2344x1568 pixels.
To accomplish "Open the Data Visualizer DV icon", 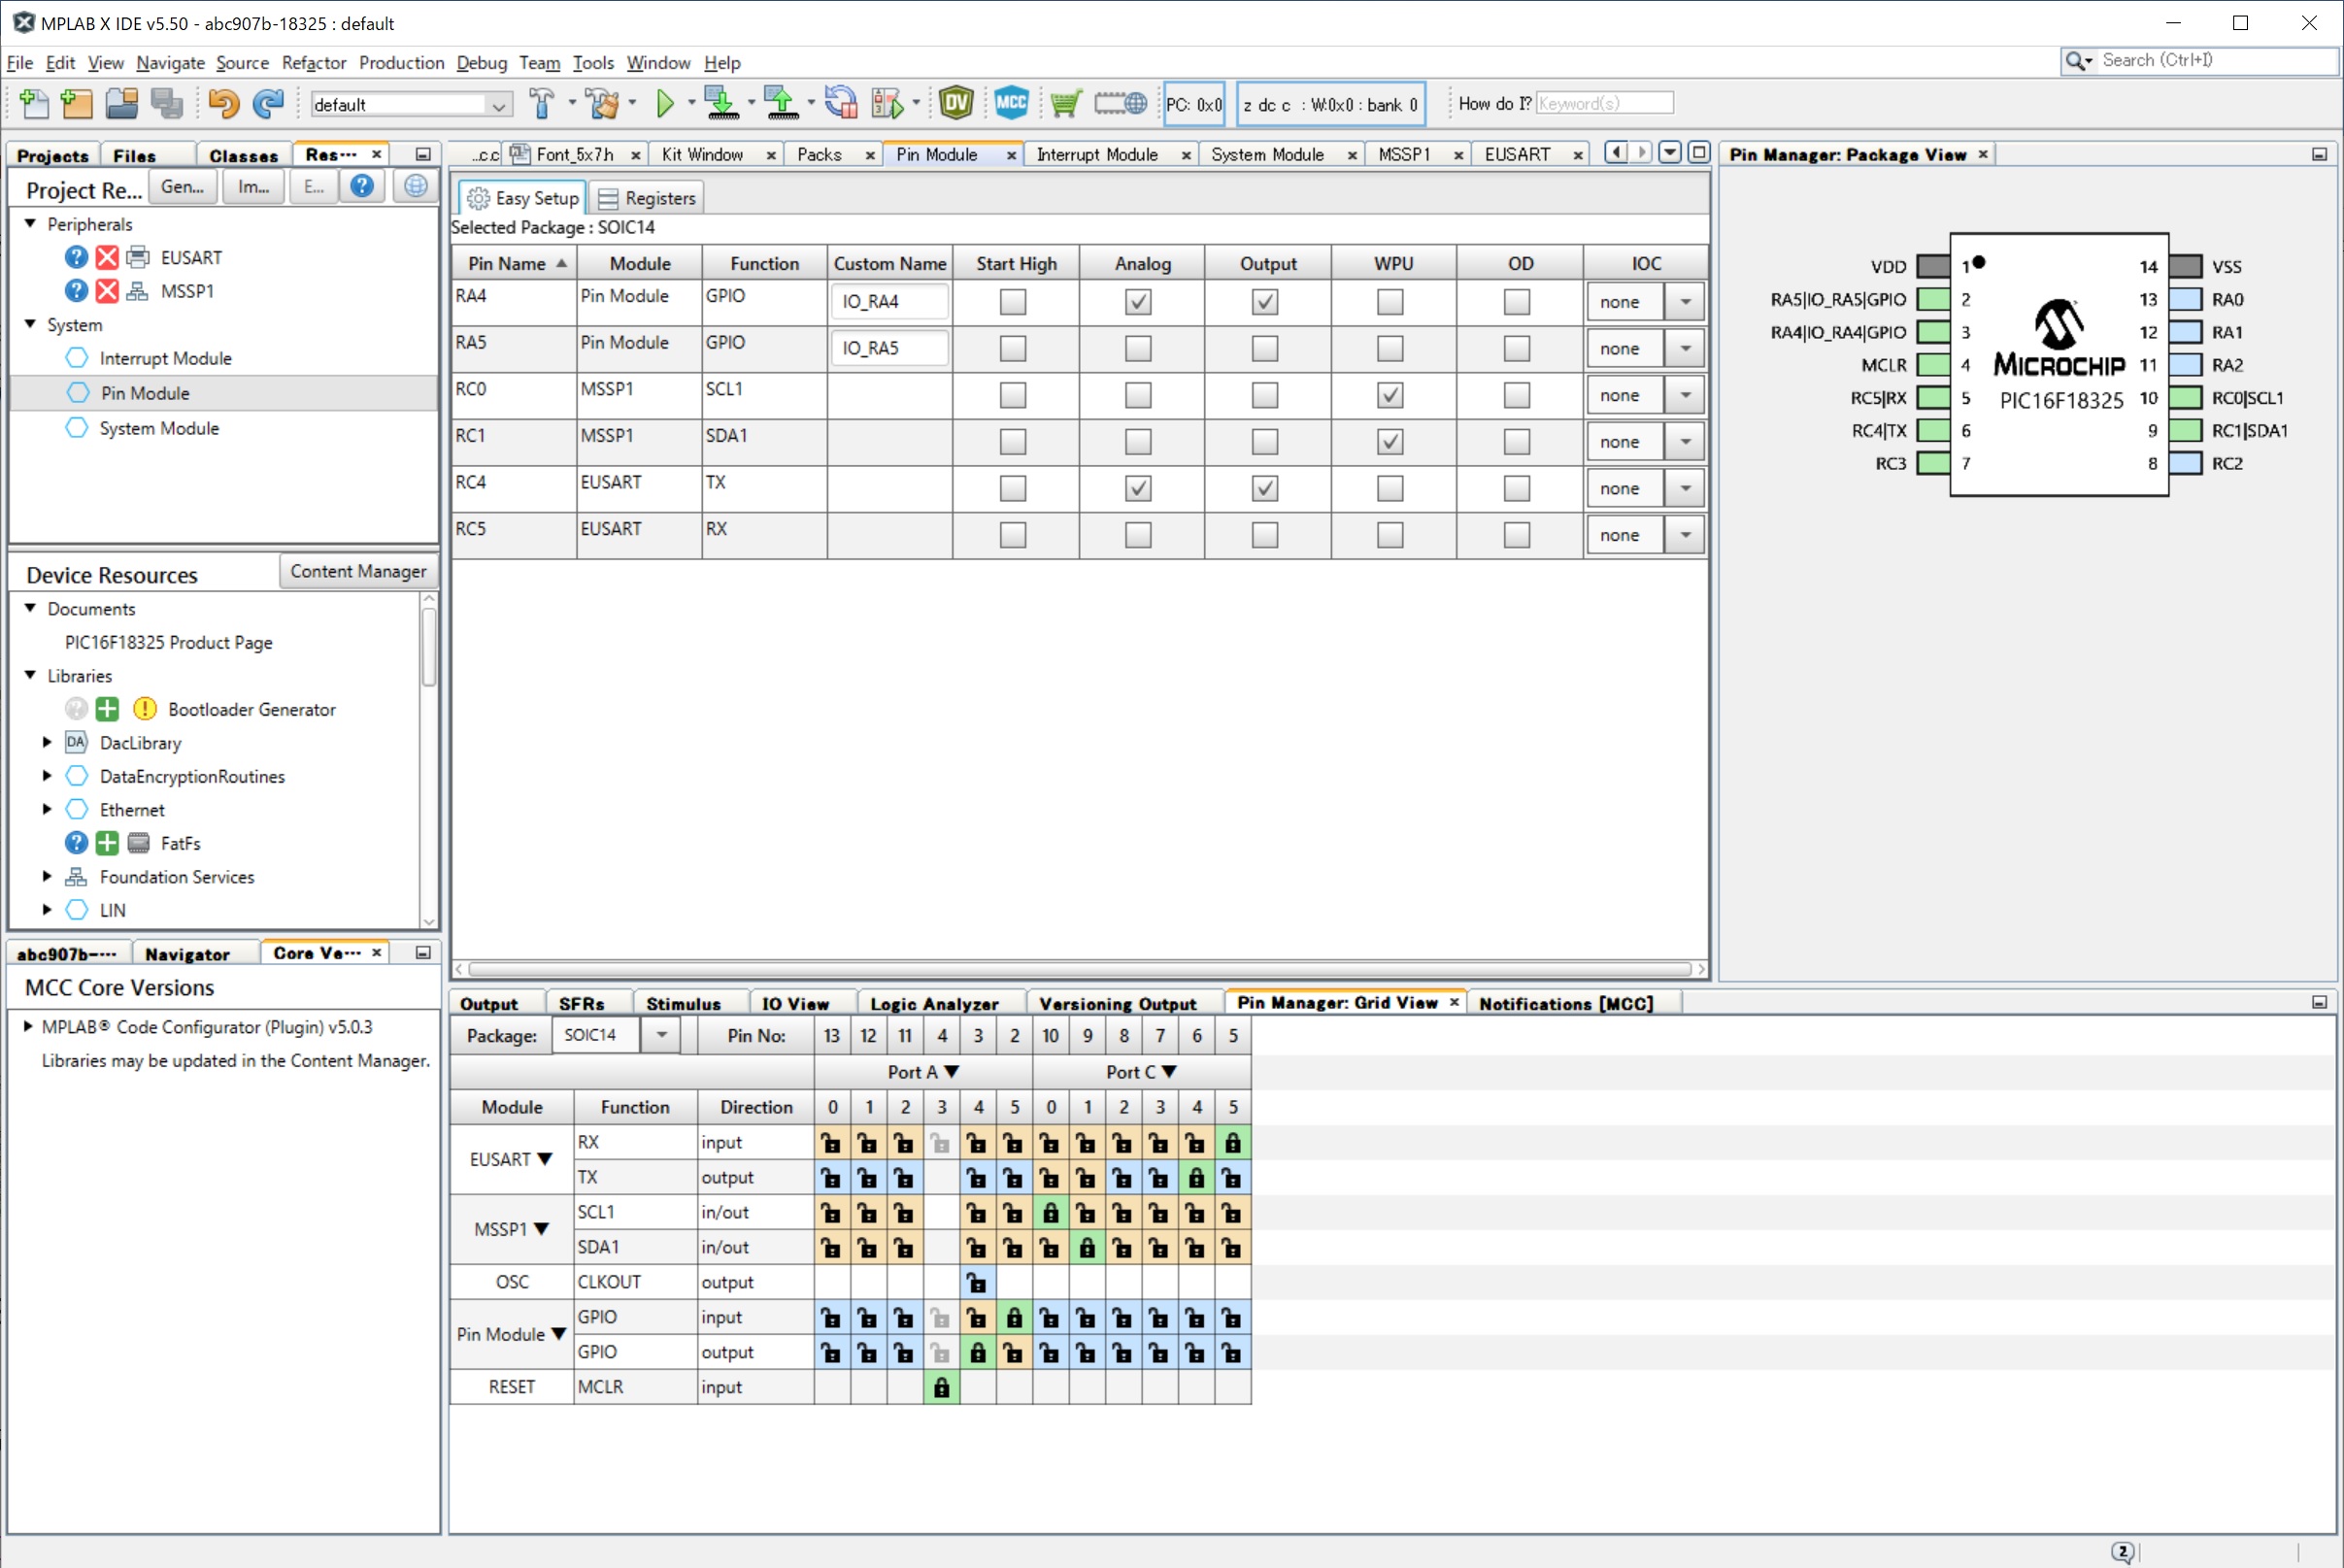I will click(956, 103).
